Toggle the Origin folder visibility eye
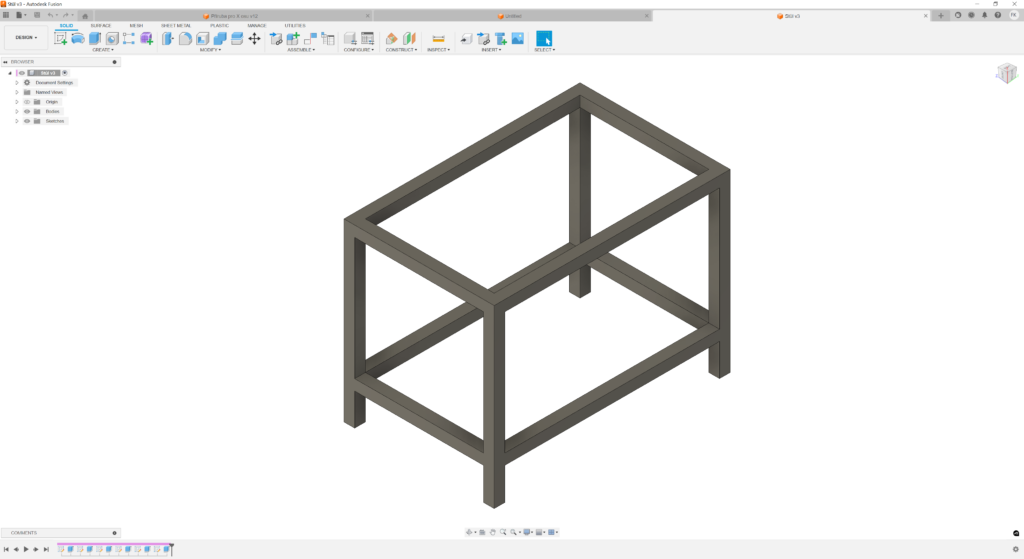1024x559 pixels. [27, 102]
